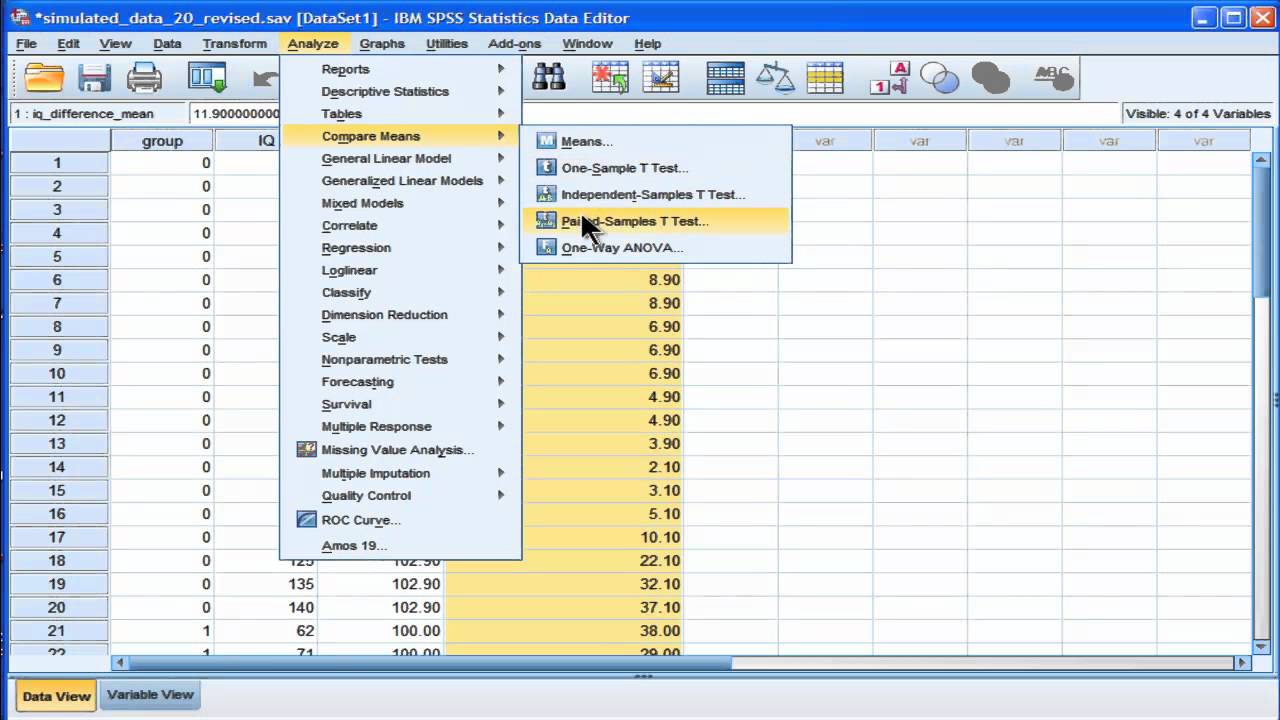
Task: Expand the Nonparametric Tests submenu
Action: pyautogui.click(x=401, y=359)
